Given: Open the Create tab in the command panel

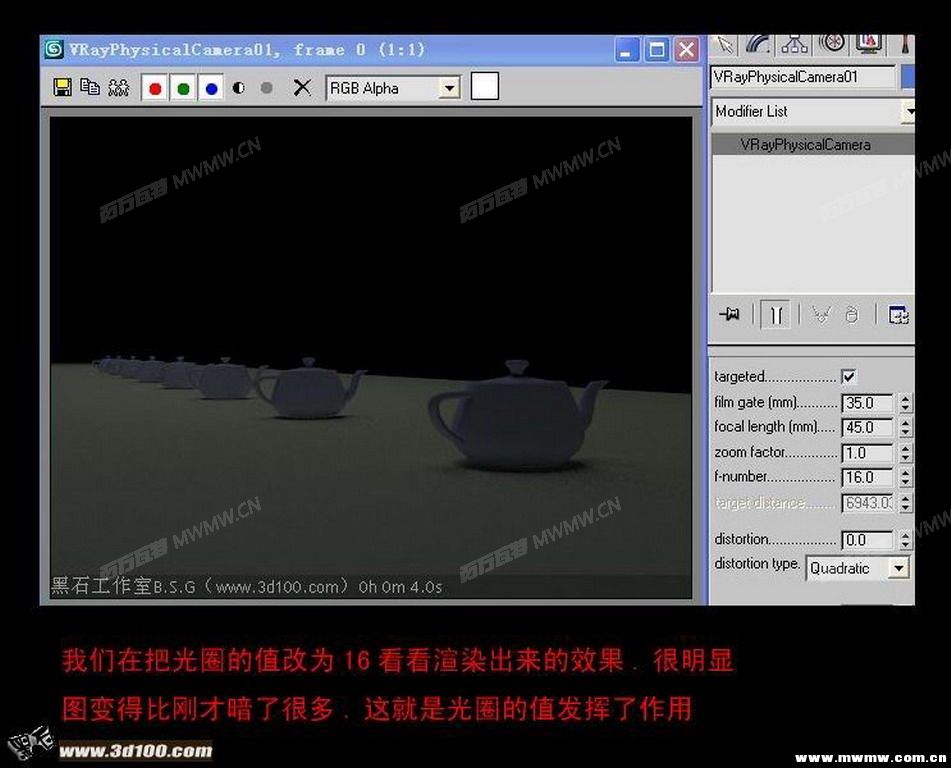Looking at the screenshot, I should pos(724,44).
